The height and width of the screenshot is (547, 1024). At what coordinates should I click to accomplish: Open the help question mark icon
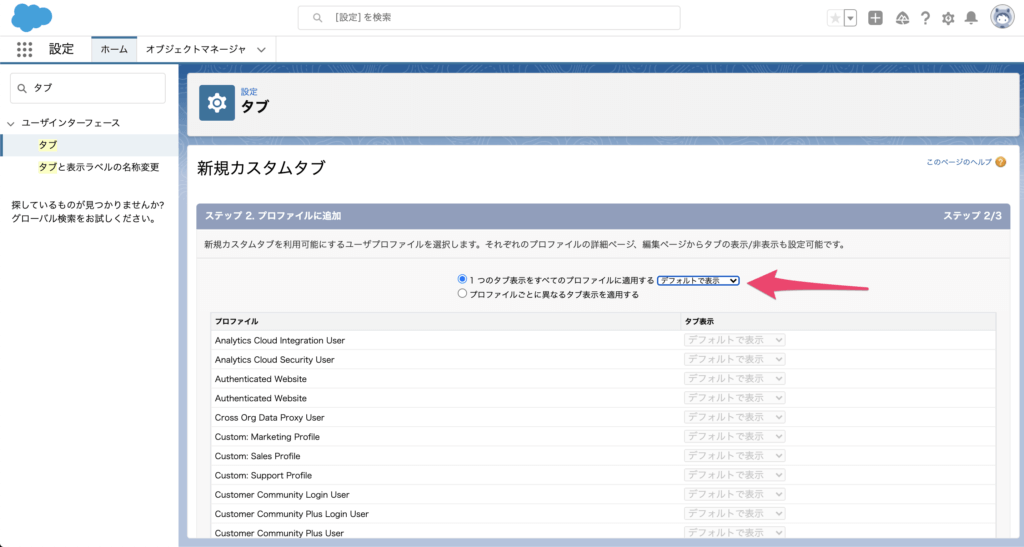[x=925, y=18]
